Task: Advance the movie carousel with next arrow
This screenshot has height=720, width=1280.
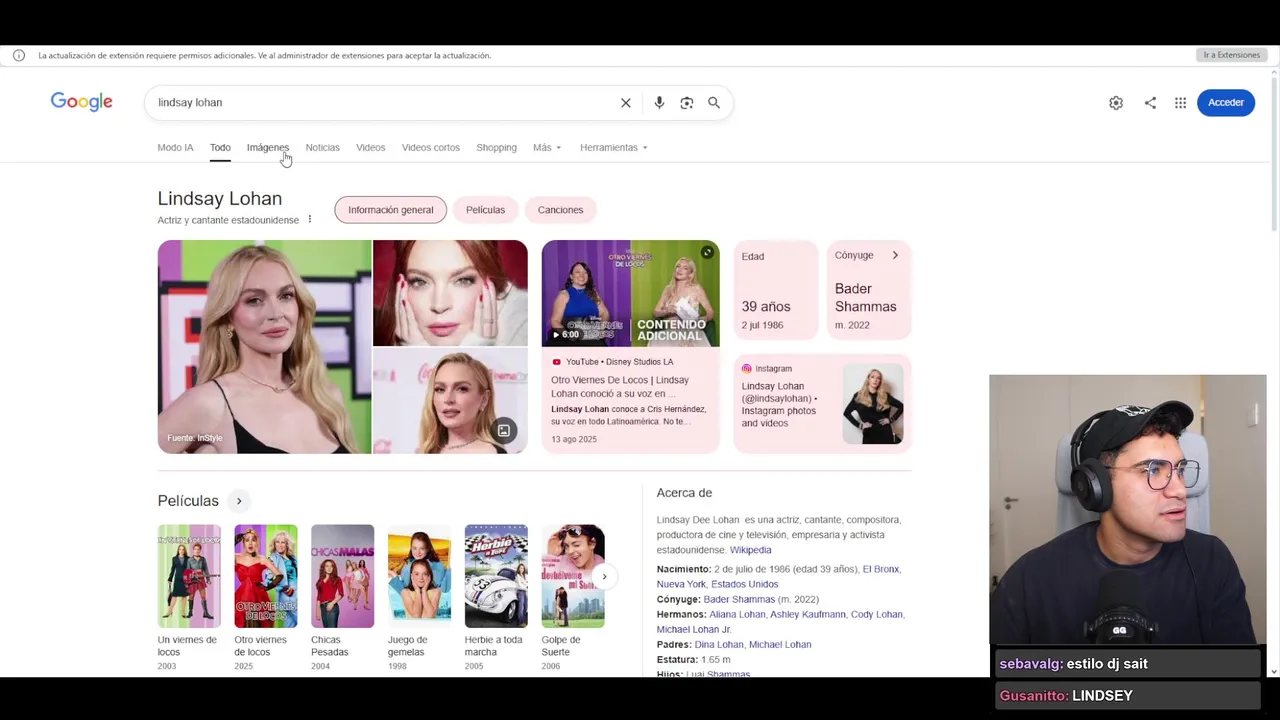Action: click(604, 577)
